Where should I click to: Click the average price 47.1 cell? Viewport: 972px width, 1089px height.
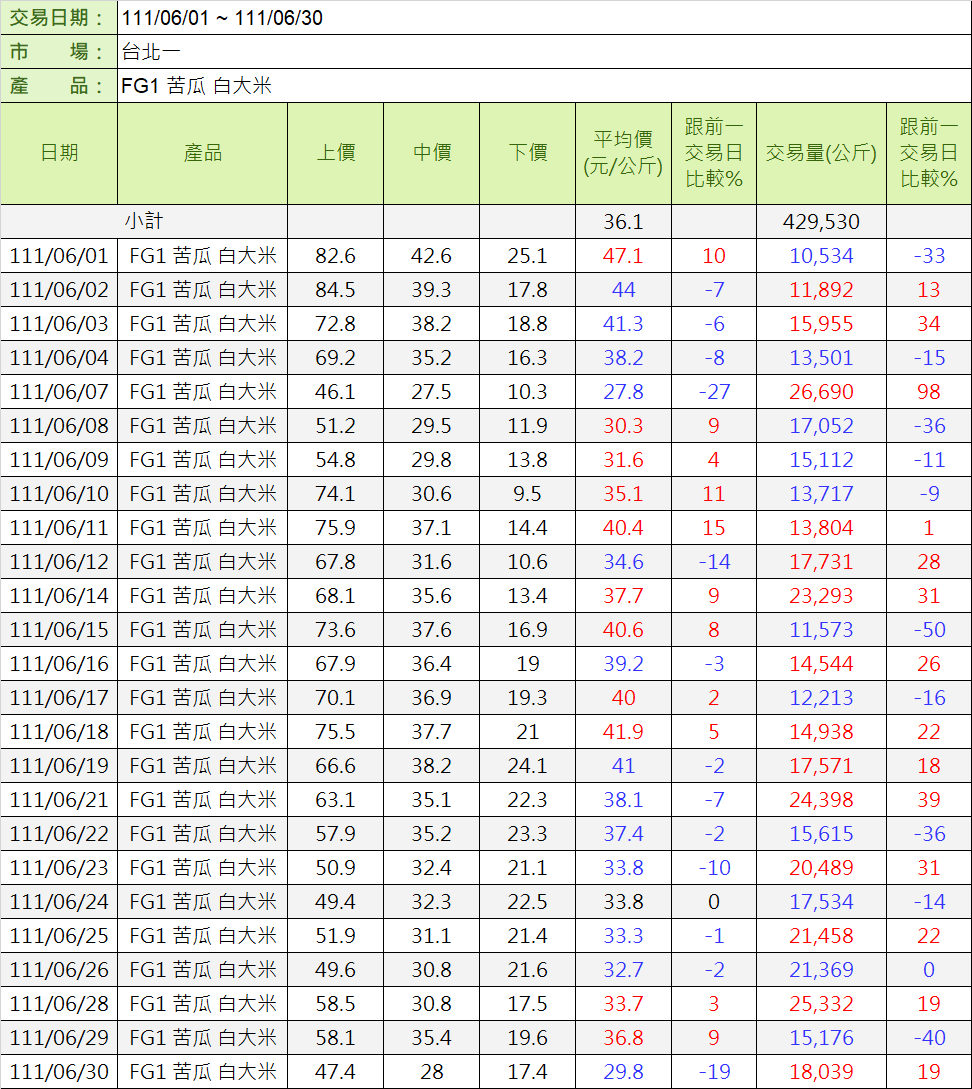point(623,256)
